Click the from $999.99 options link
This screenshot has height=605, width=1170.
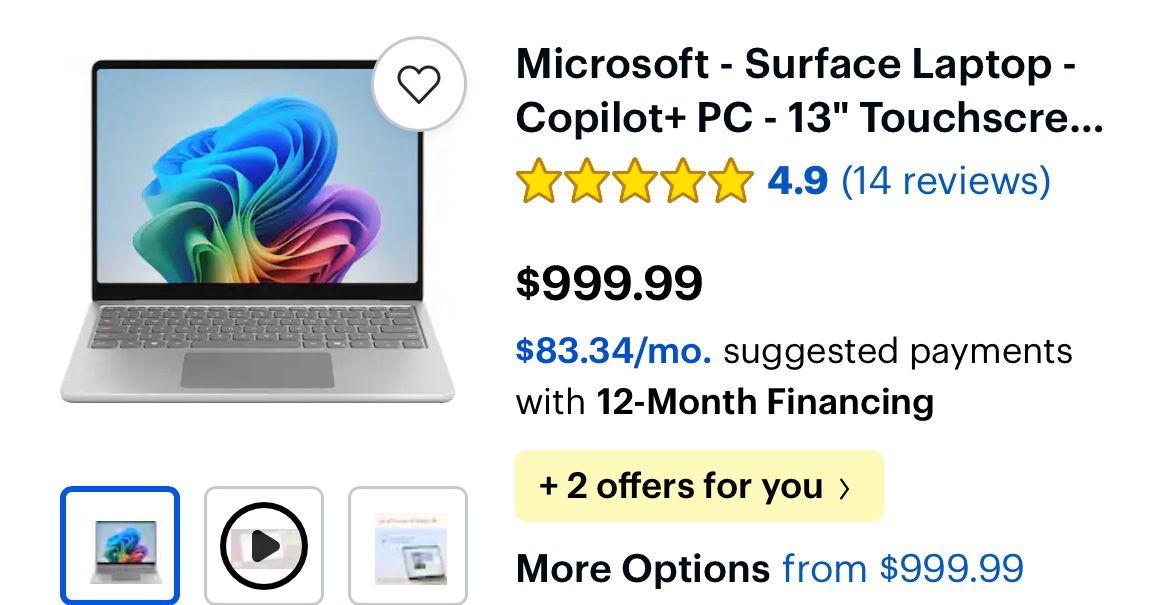coord(903,569)
